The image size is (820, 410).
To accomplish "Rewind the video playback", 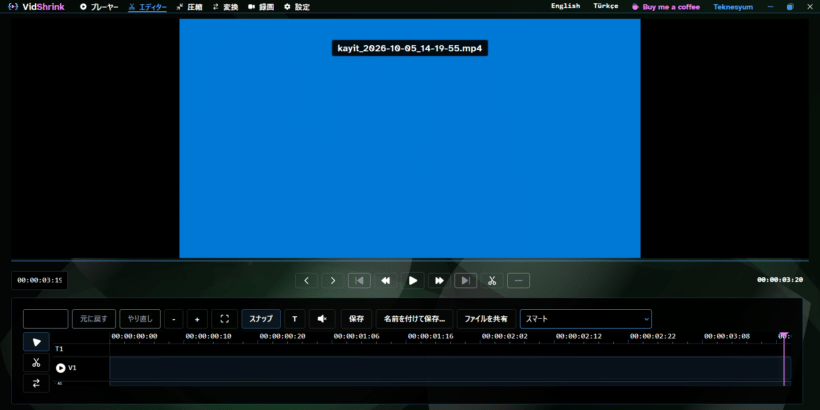I will pos(386,281).
